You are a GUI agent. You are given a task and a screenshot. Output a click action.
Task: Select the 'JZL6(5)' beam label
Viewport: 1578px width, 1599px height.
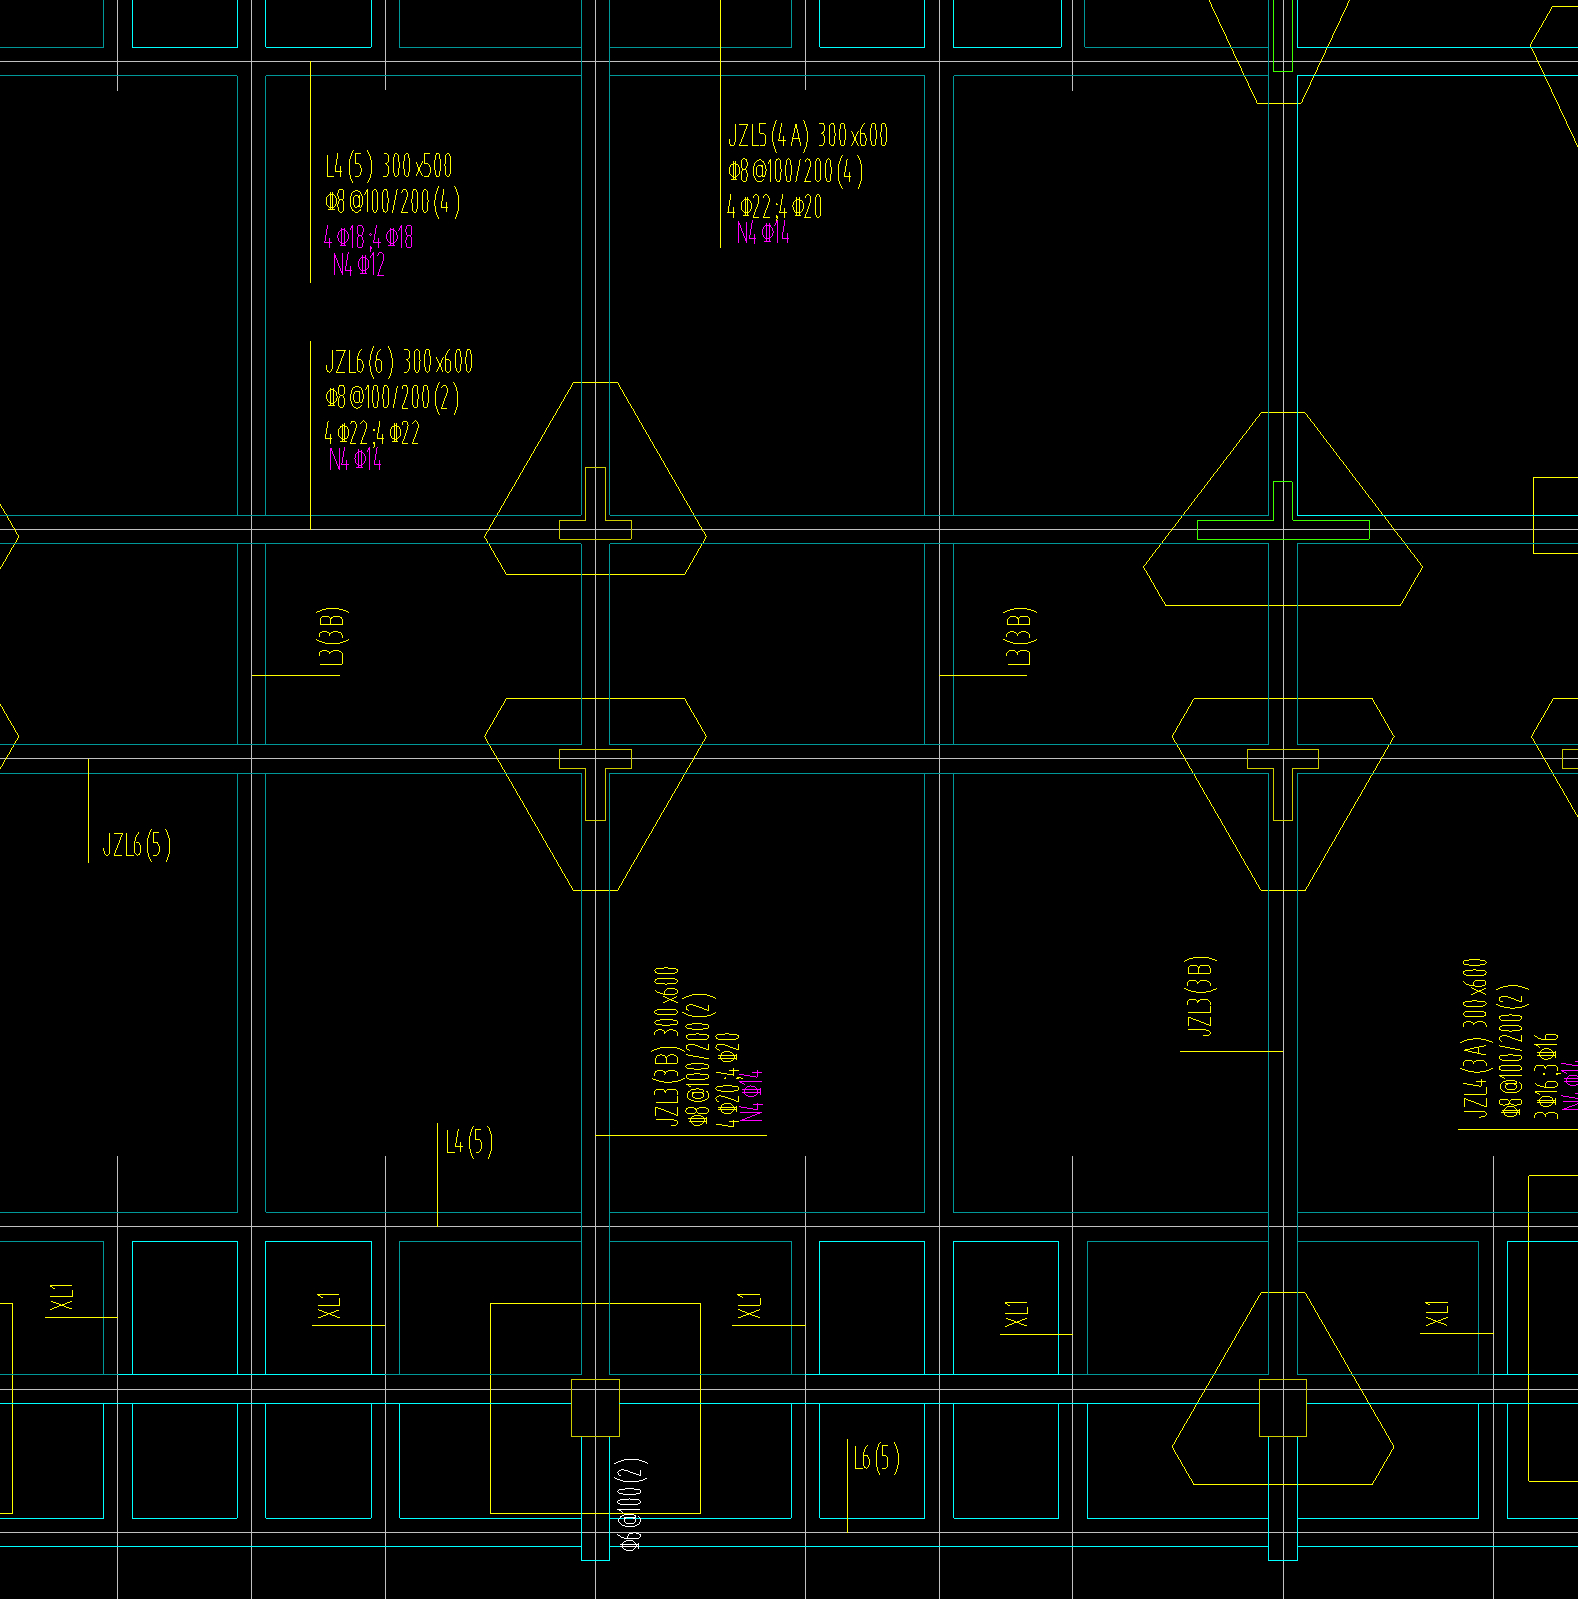tap(137, 846)
